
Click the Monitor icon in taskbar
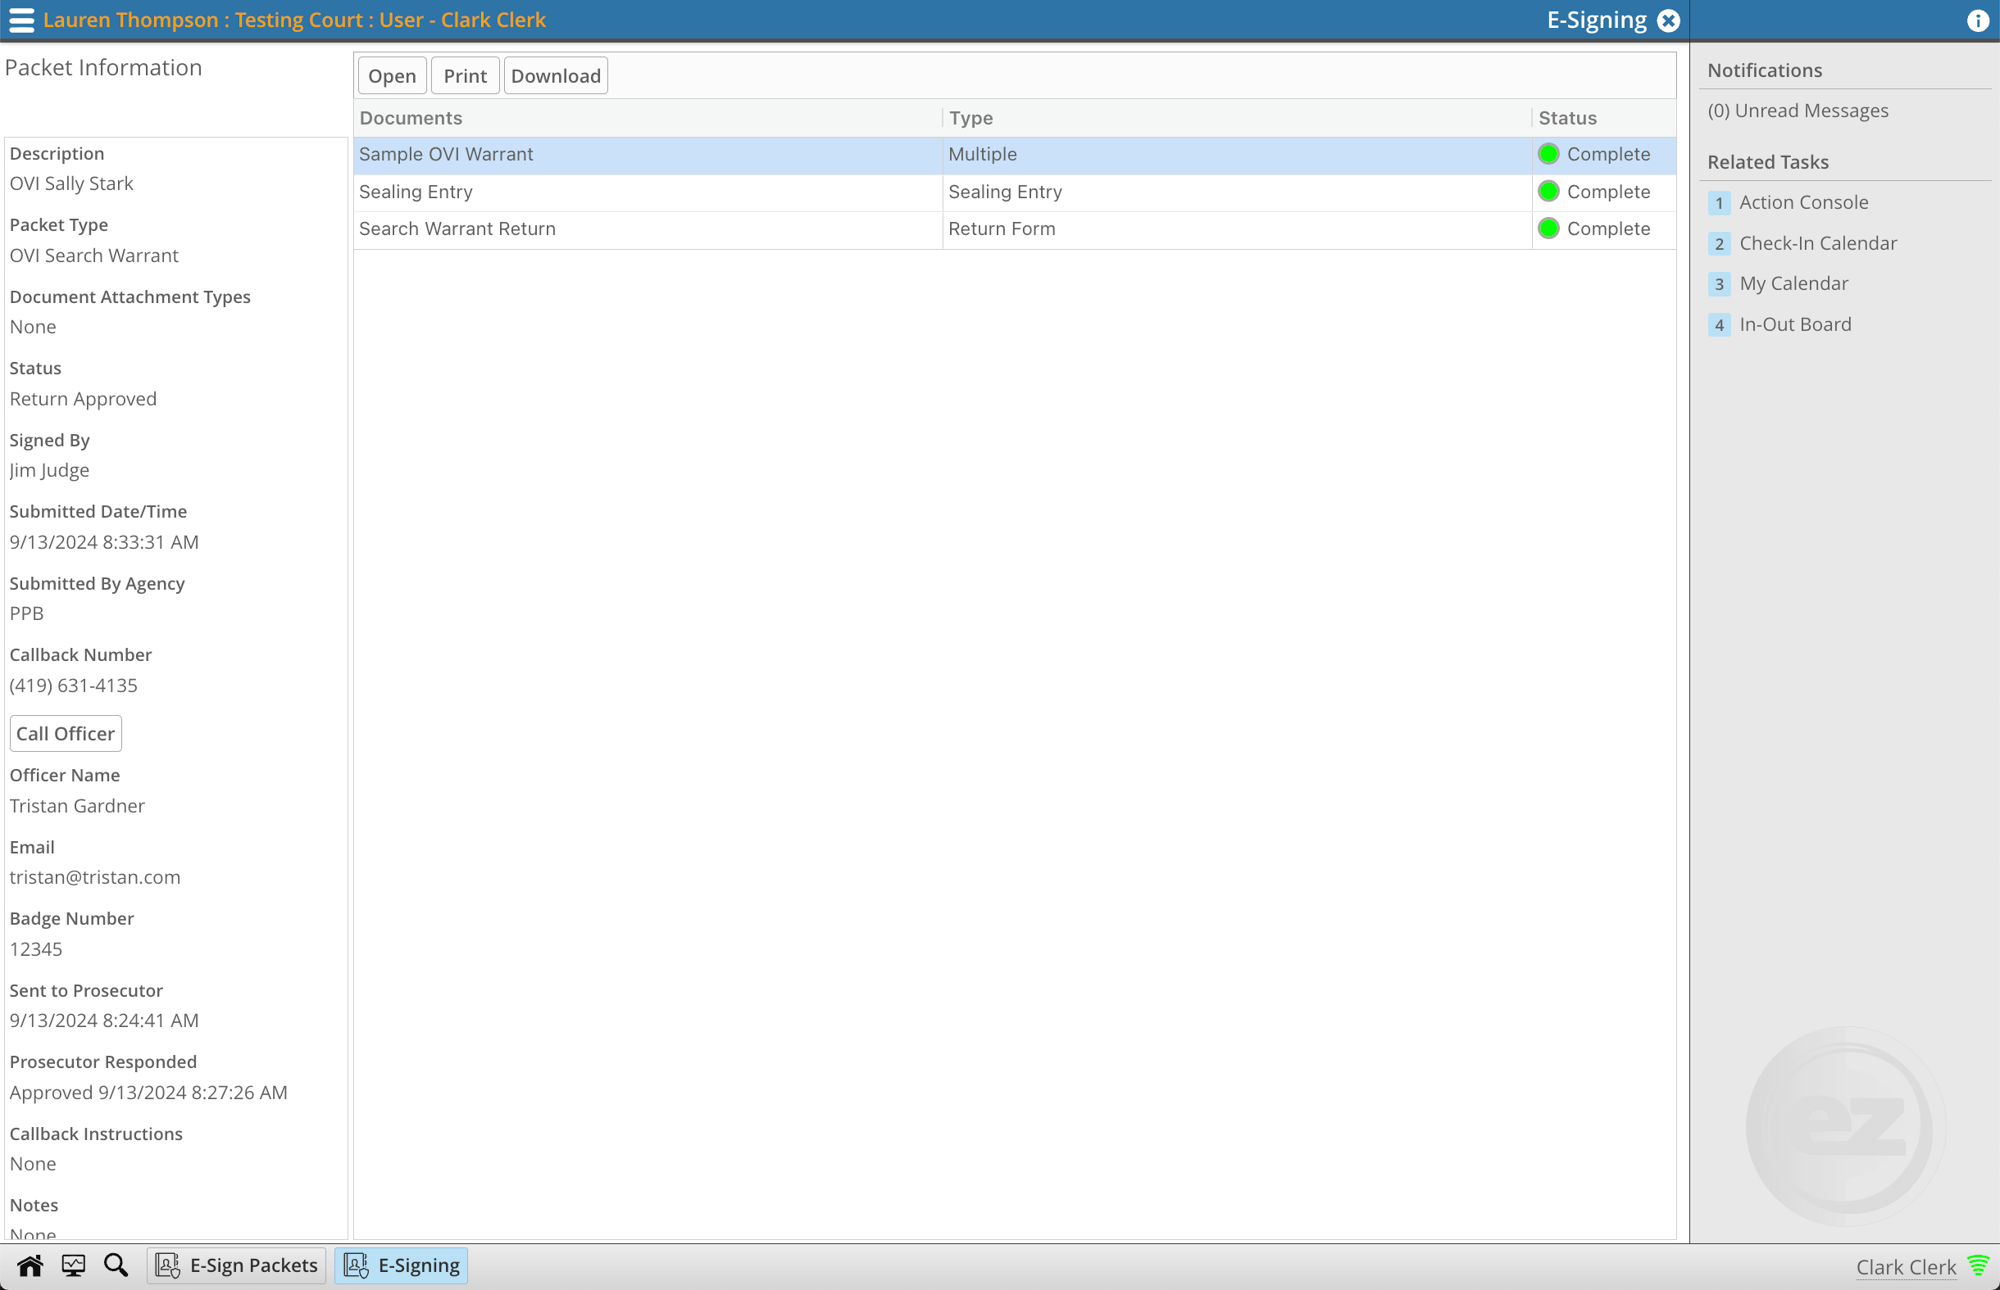coord(73,1265)
